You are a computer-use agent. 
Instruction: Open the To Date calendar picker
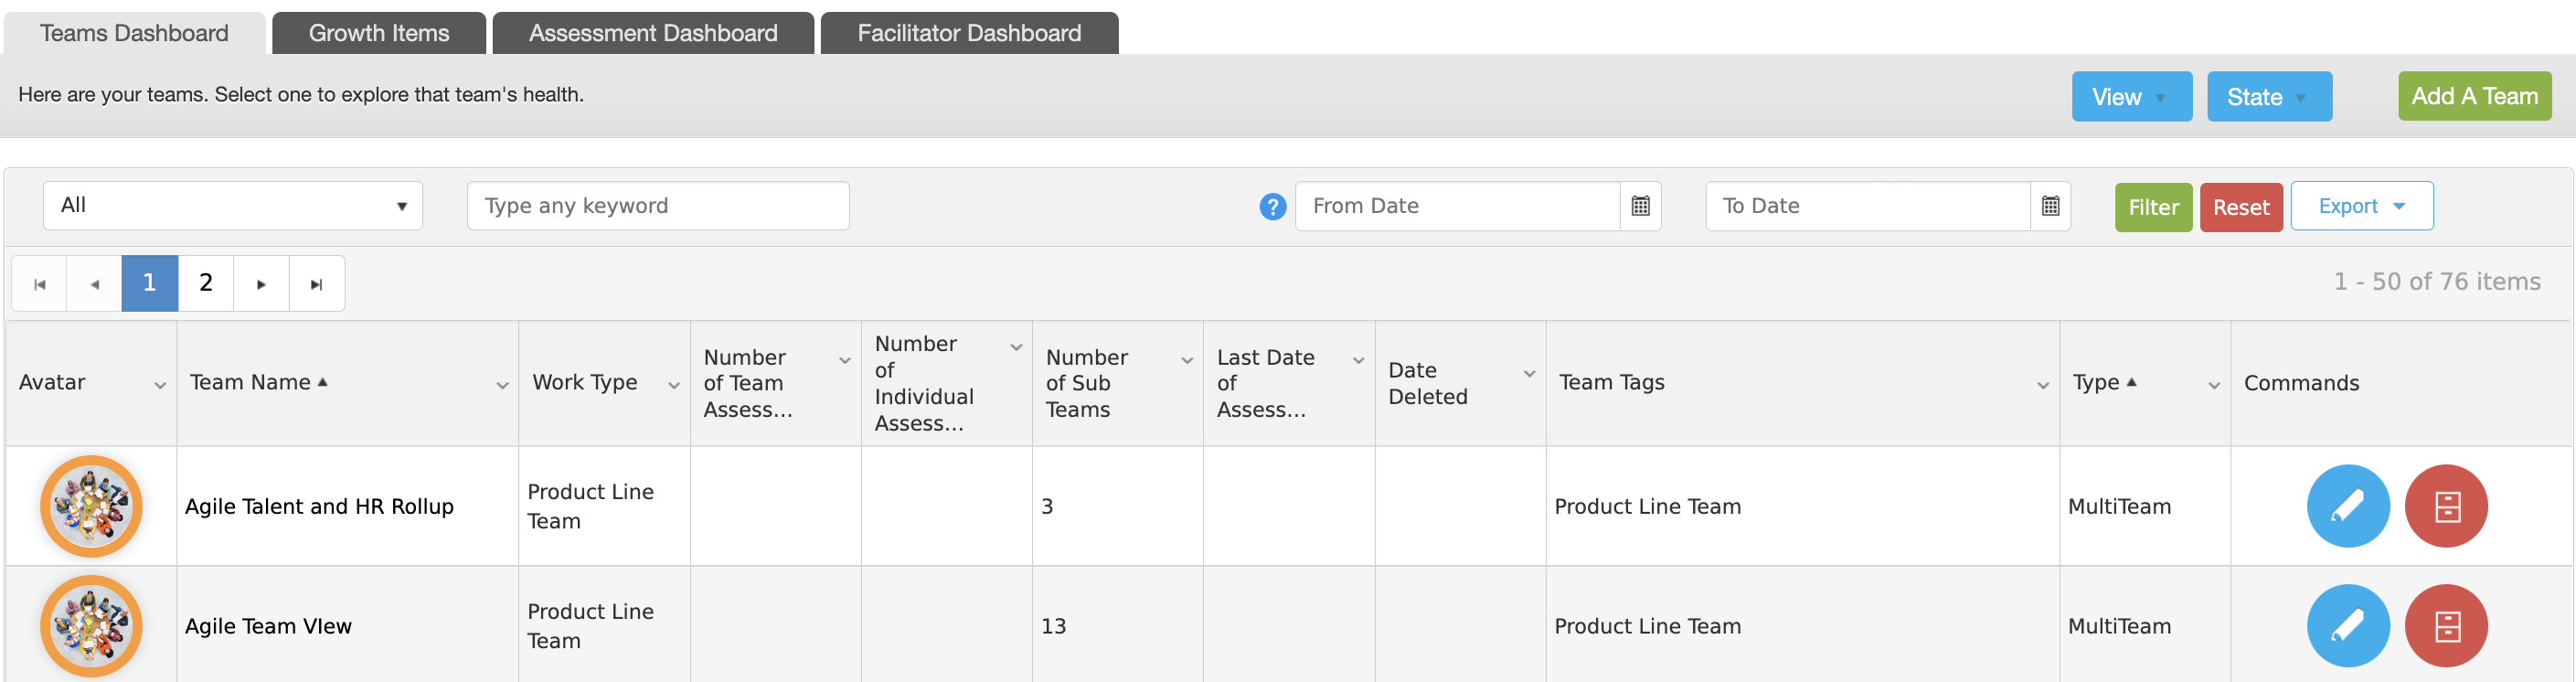pos(2050,206)
